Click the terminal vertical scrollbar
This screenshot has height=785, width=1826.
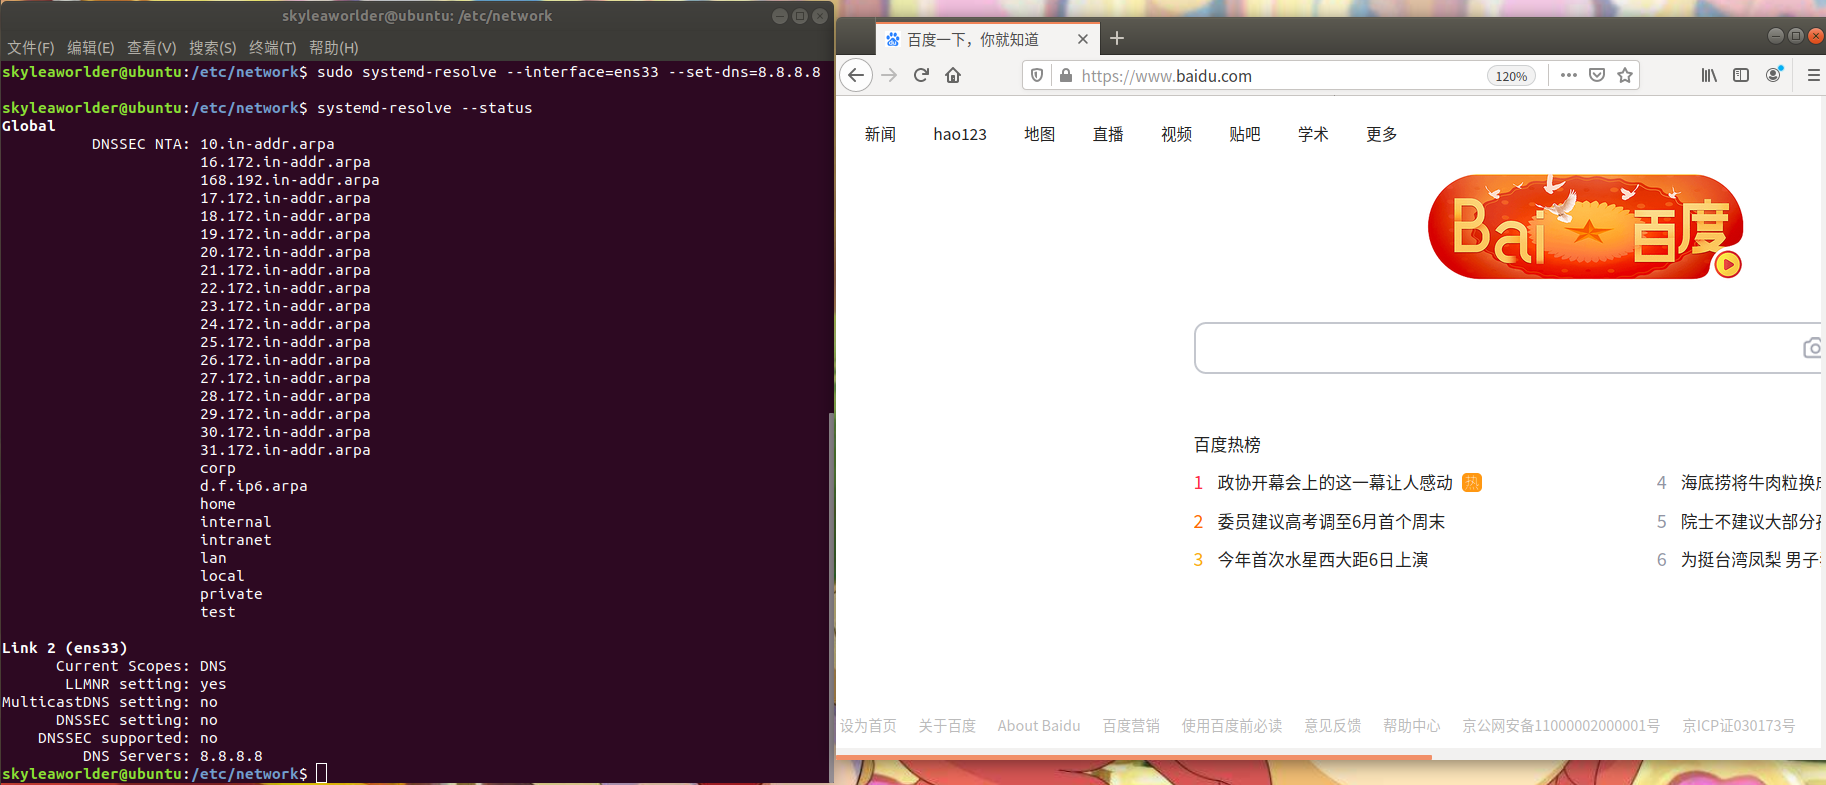coord(831,597)
